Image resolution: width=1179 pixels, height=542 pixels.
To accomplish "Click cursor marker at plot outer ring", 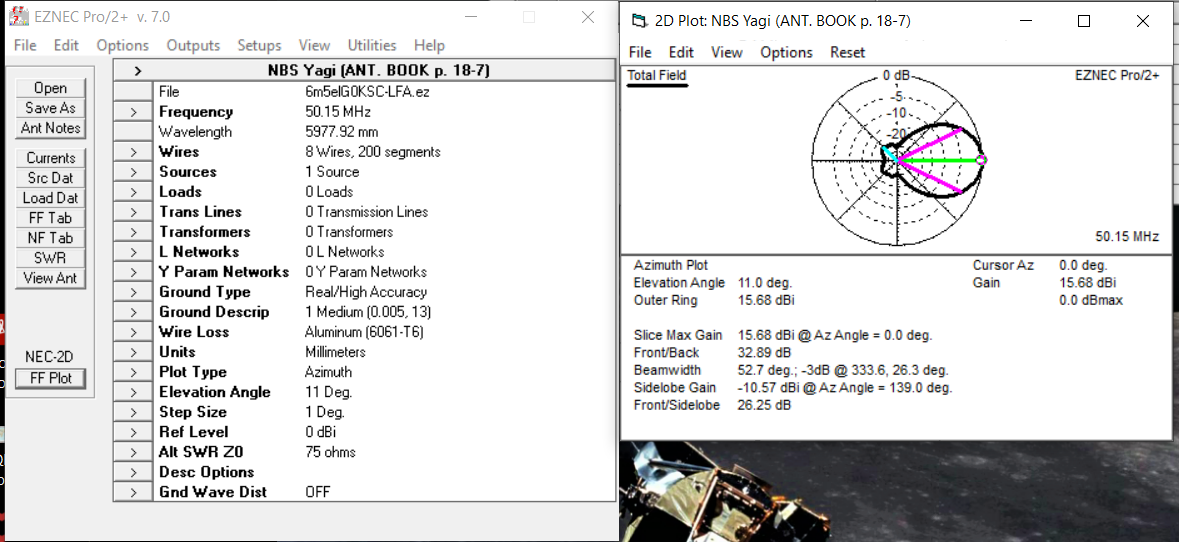I will (981, 160).
